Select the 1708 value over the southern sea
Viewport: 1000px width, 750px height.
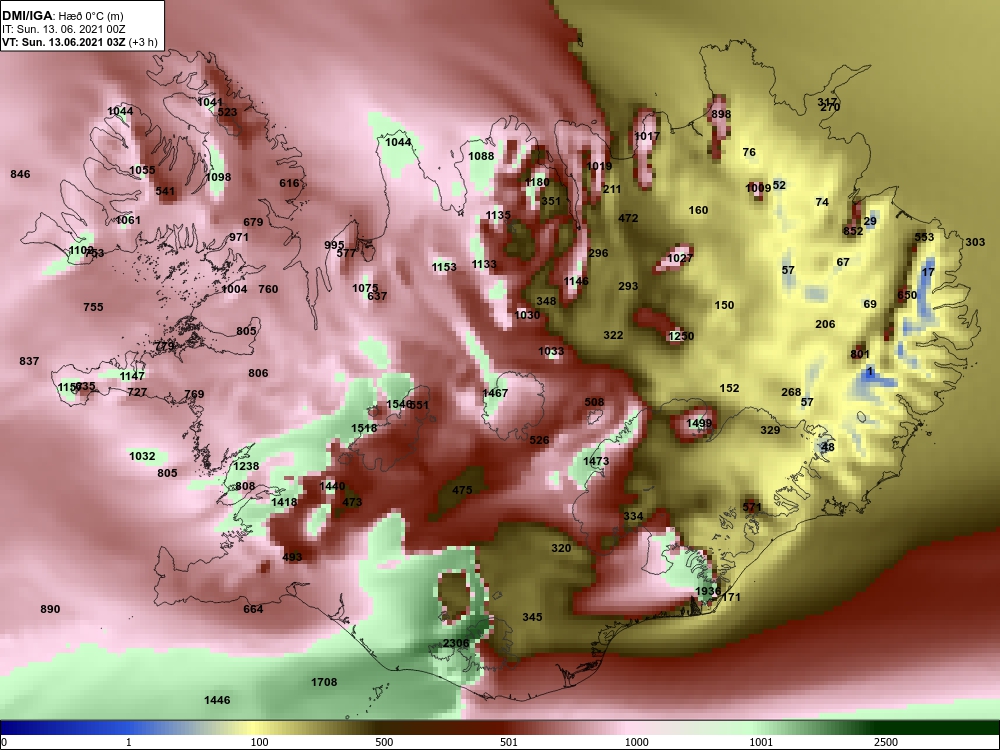(324, 682)
